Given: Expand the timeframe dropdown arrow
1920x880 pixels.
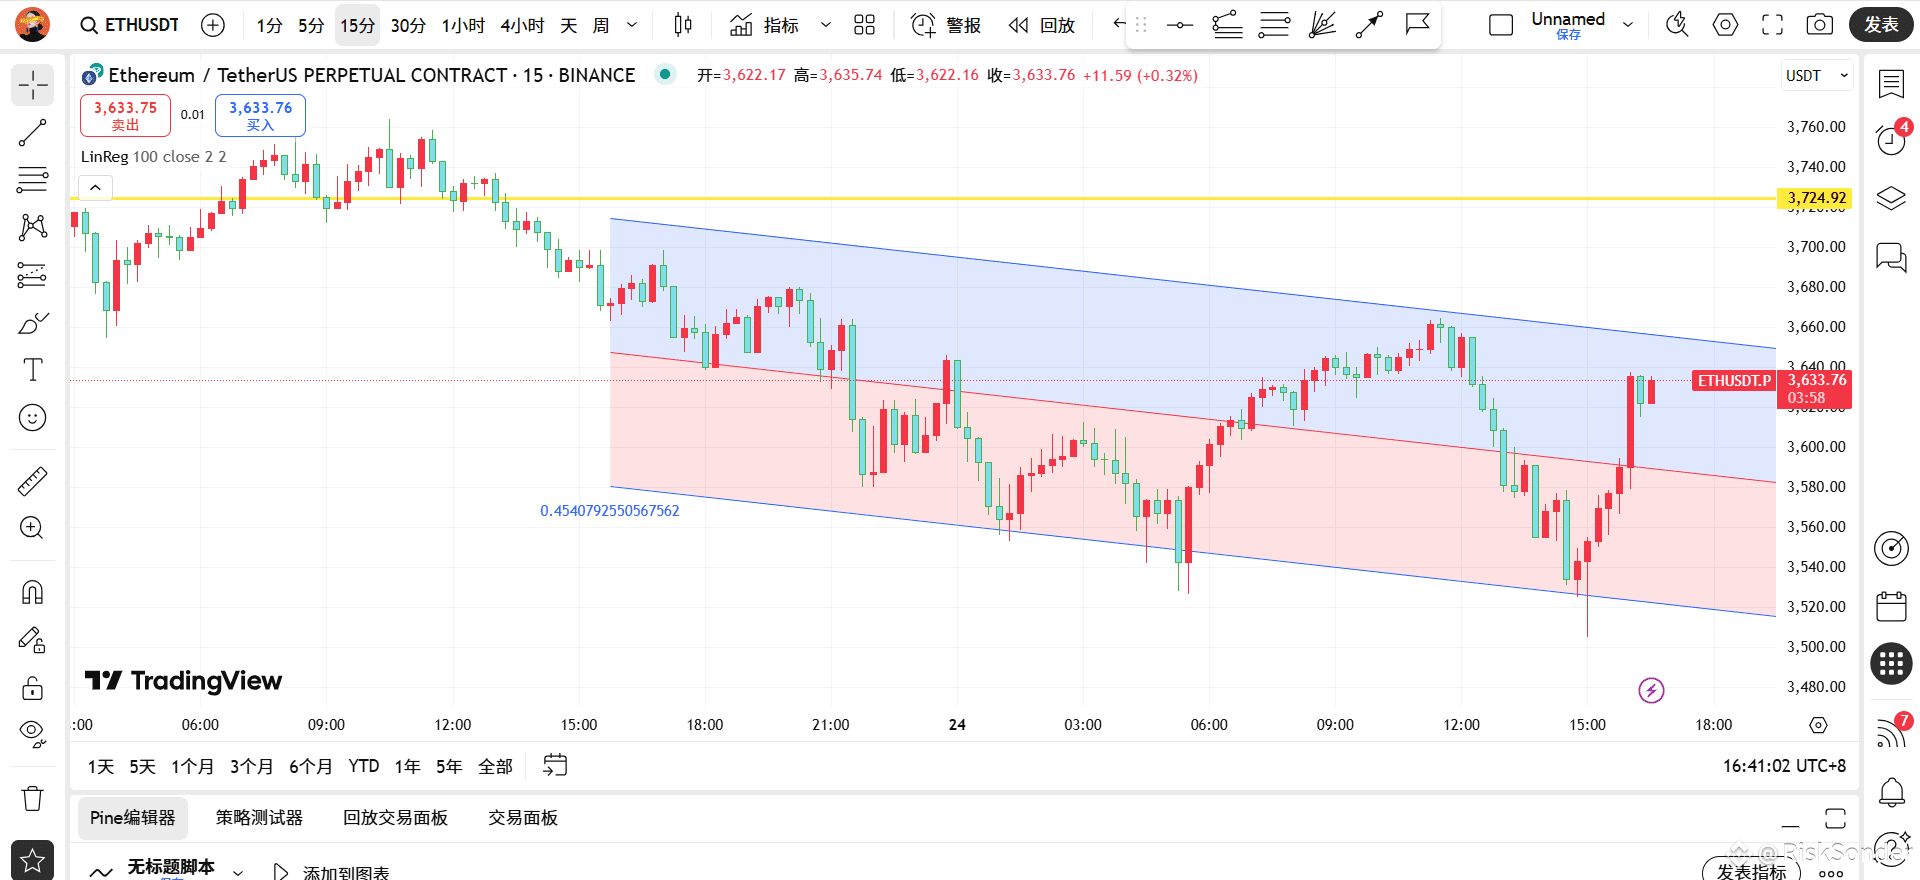Looking at the screenshot, I should tap(632, 25).
